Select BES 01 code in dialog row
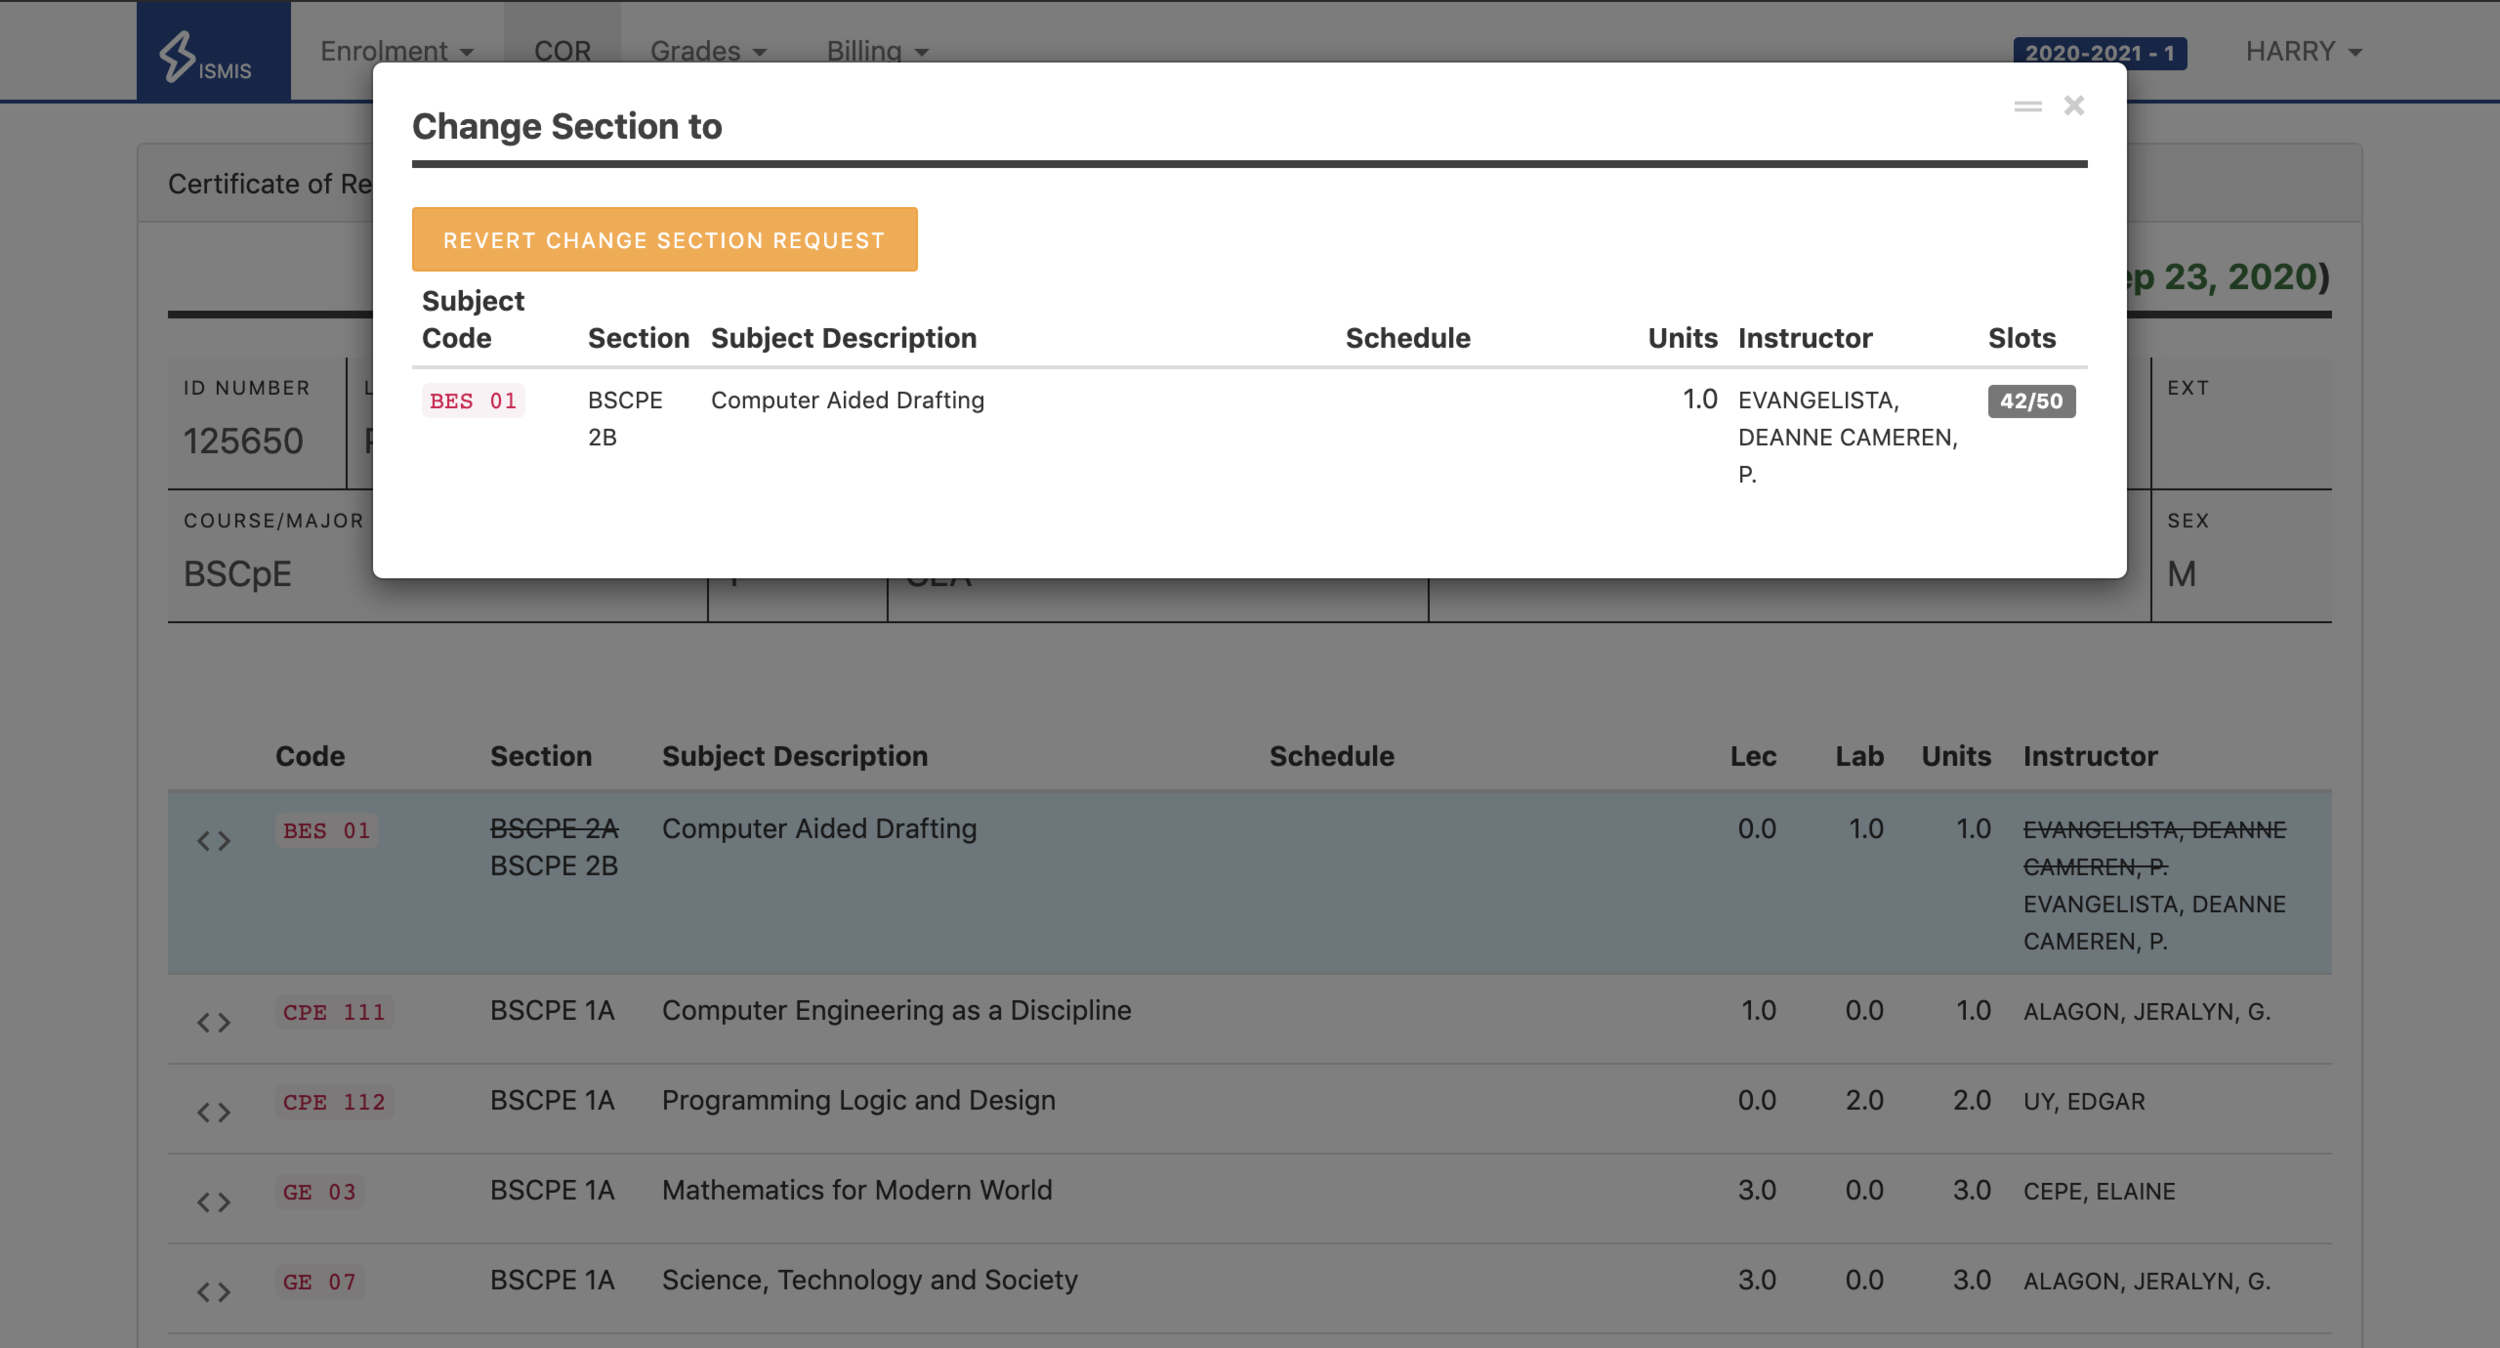Viewport: 2500px width, 1348px height. (473, 401)
